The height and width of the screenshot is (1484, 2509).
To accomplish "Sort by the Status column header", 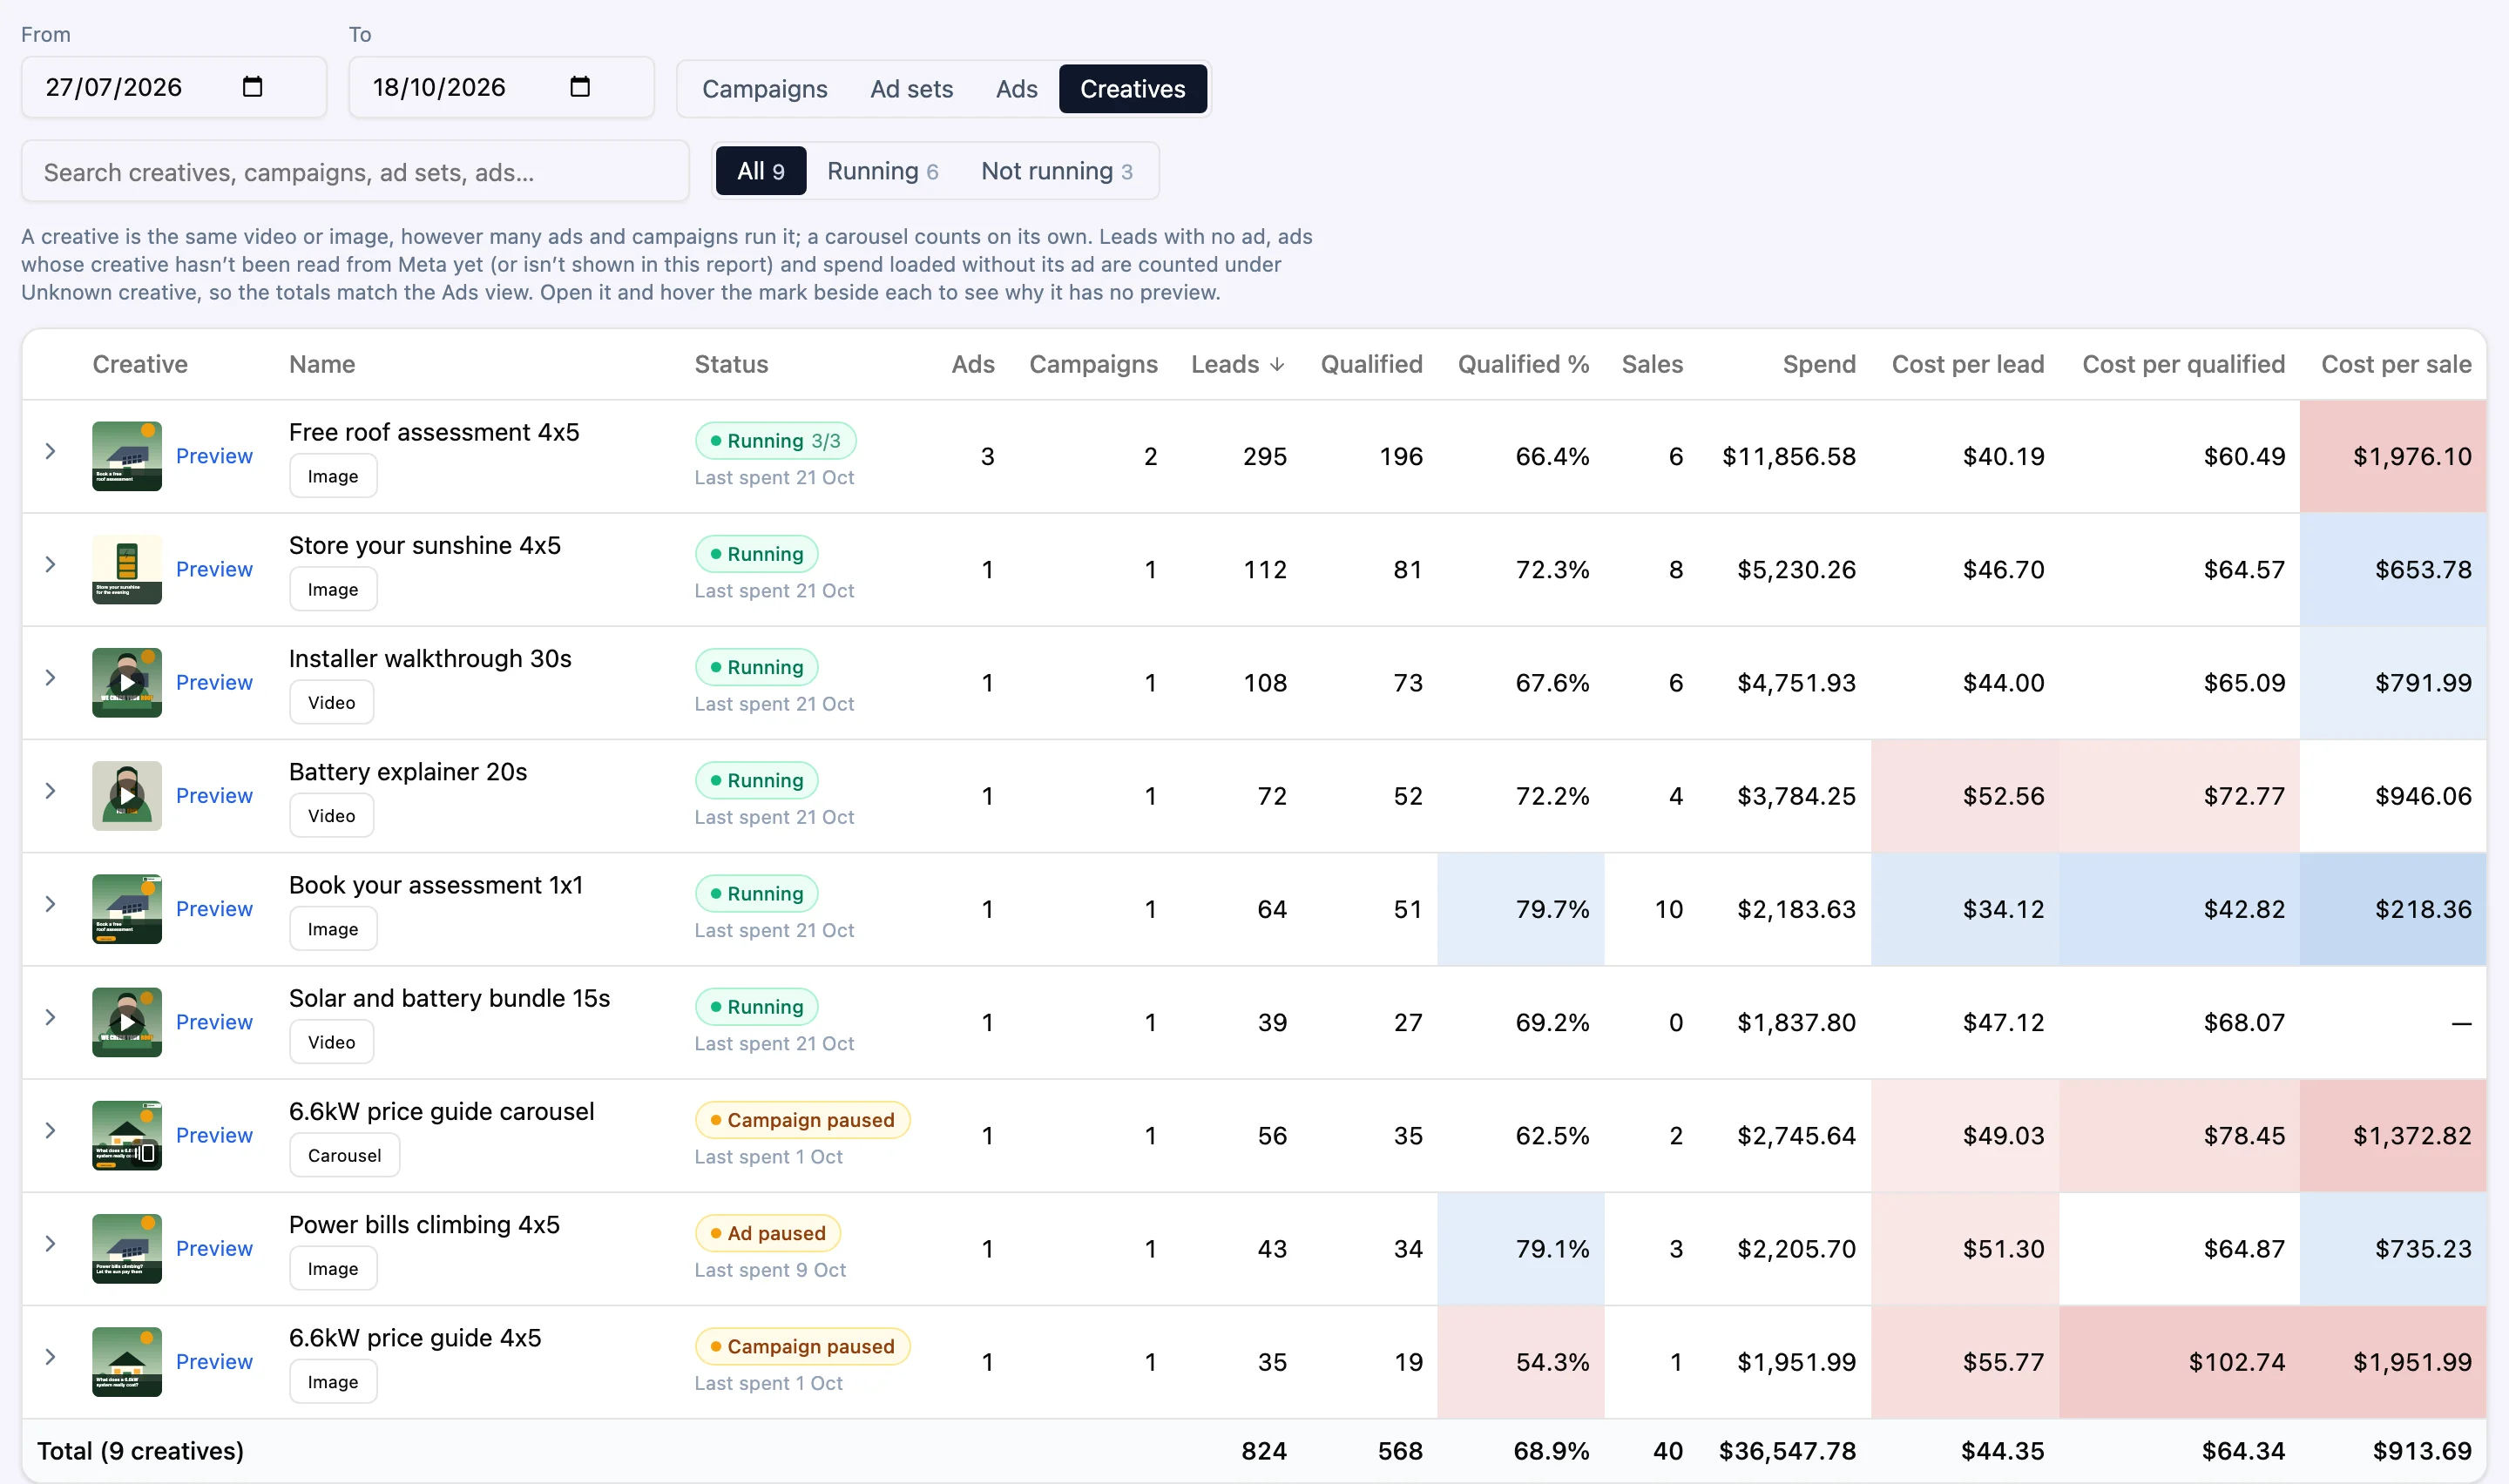I will tap(731, 364).
